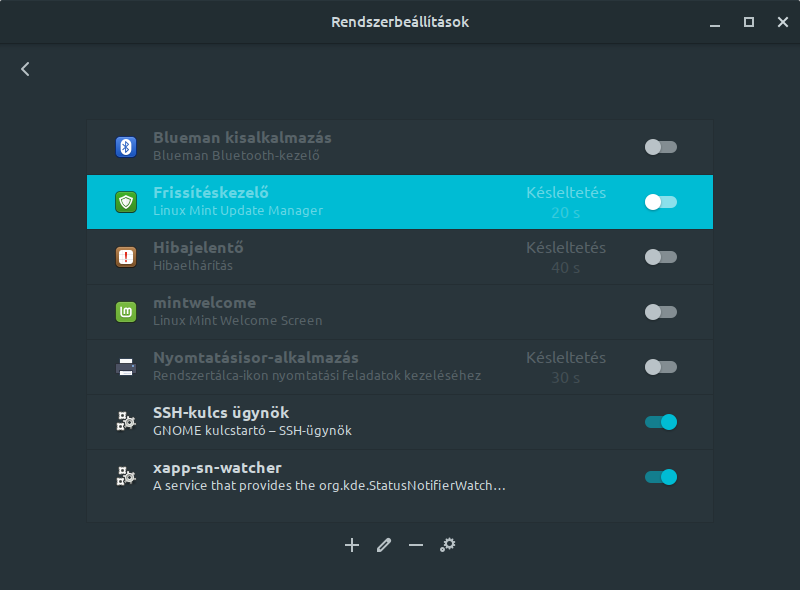The image size is (800, 590).
Task: Select the Blueman kisalkalmazás row title
Action: [x=242, y=138]
